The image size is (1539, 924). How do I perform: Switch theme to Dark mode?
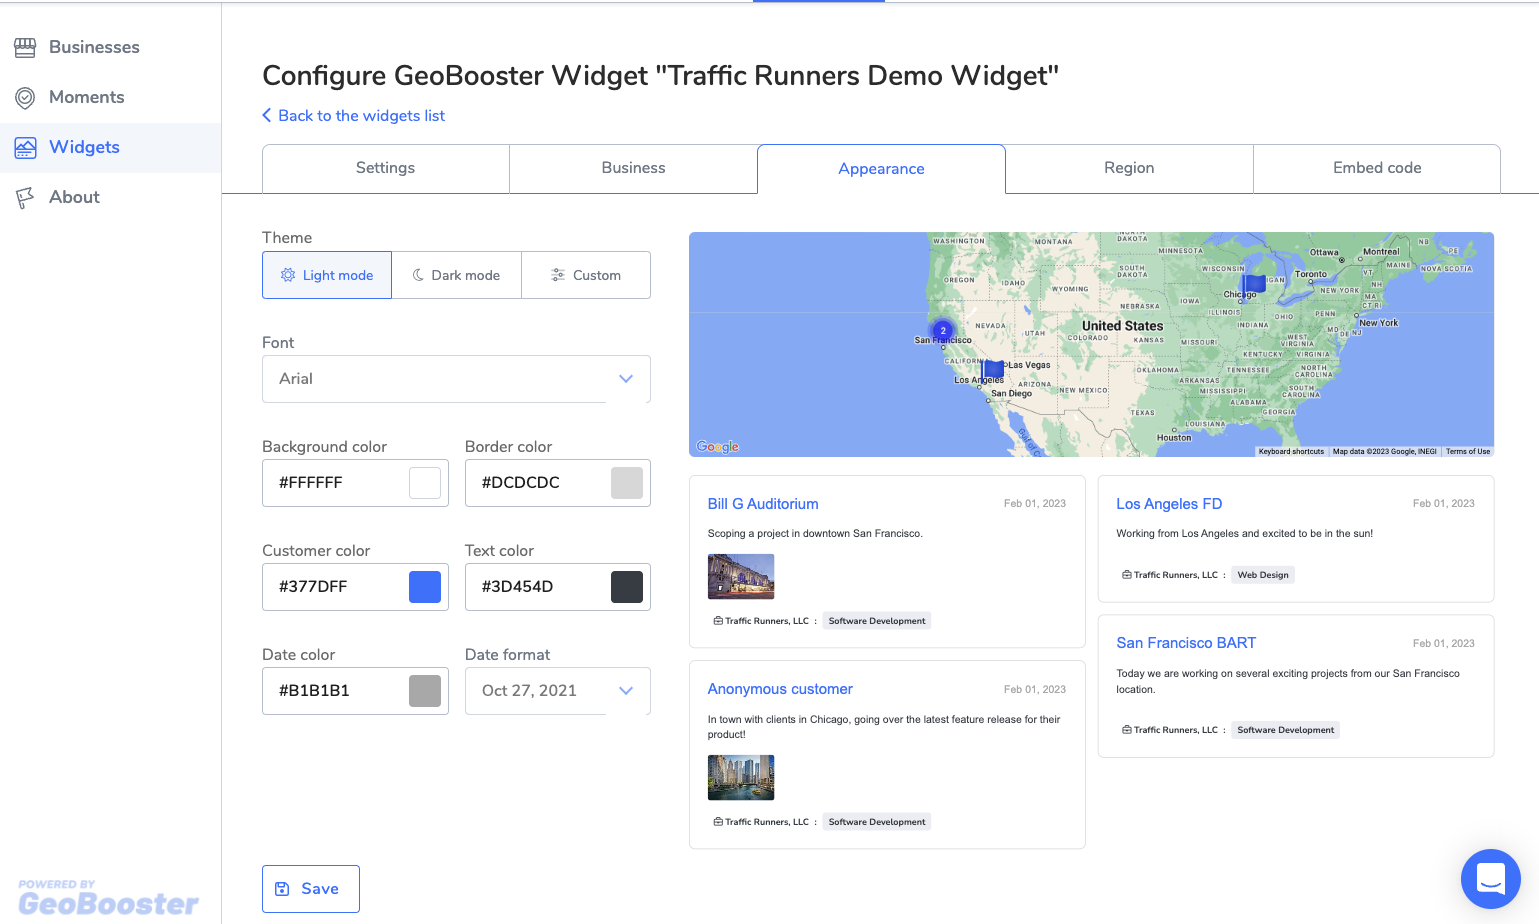[456, 275]
